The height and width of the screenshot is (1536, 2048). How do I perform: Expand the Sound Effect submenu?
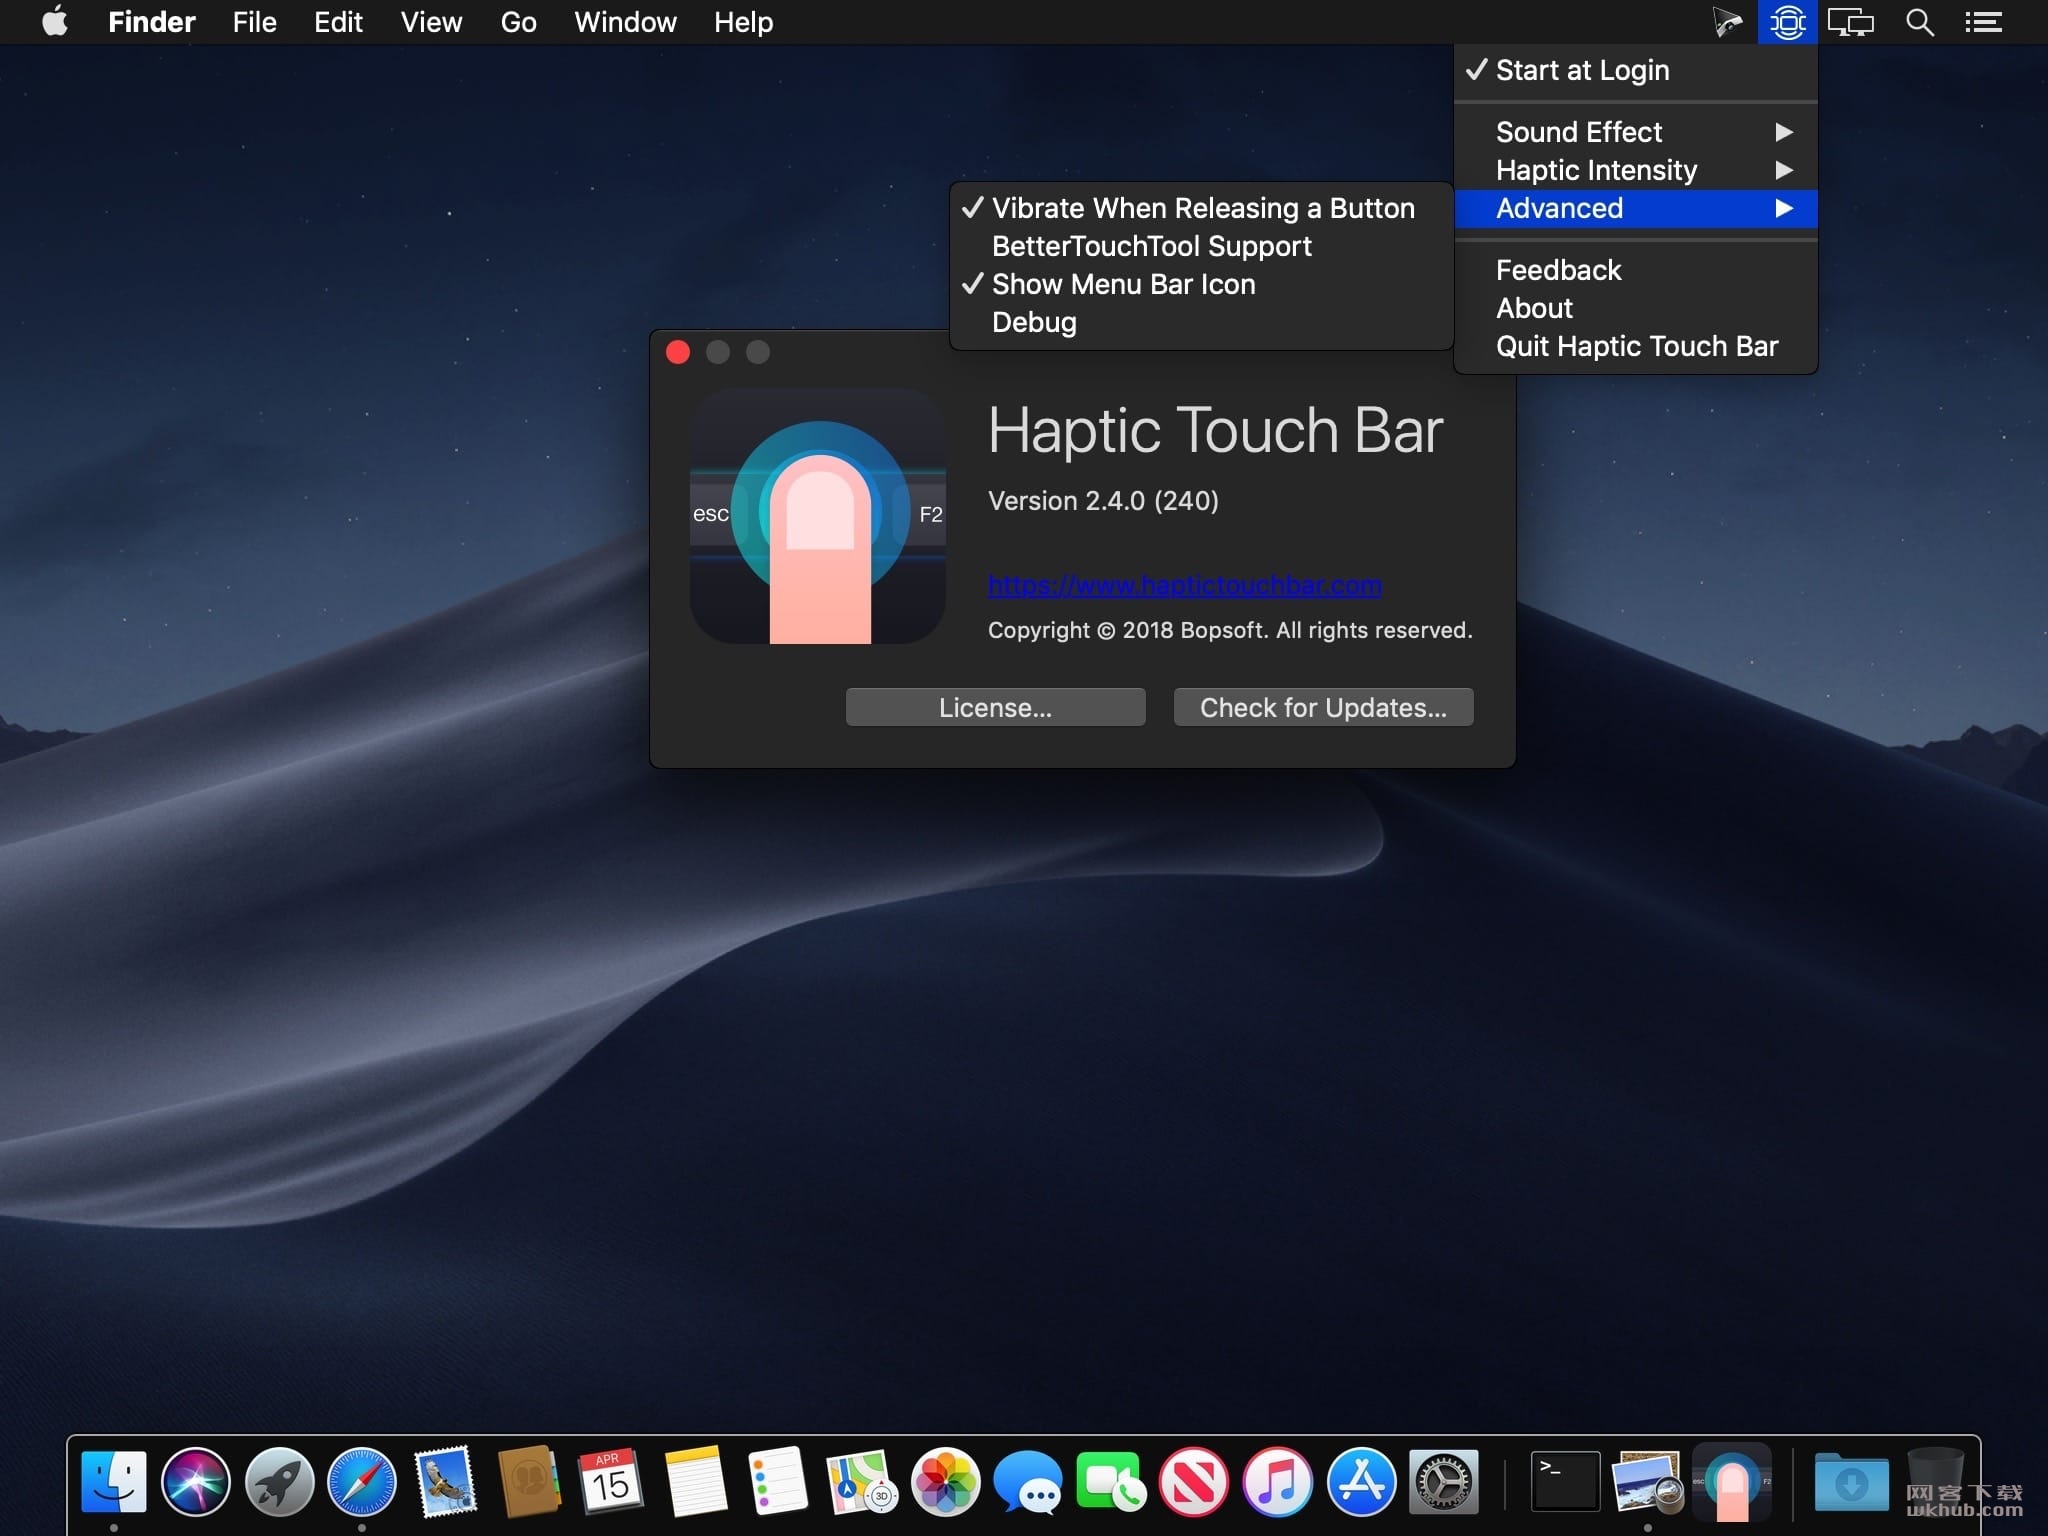click(1636, 132)
